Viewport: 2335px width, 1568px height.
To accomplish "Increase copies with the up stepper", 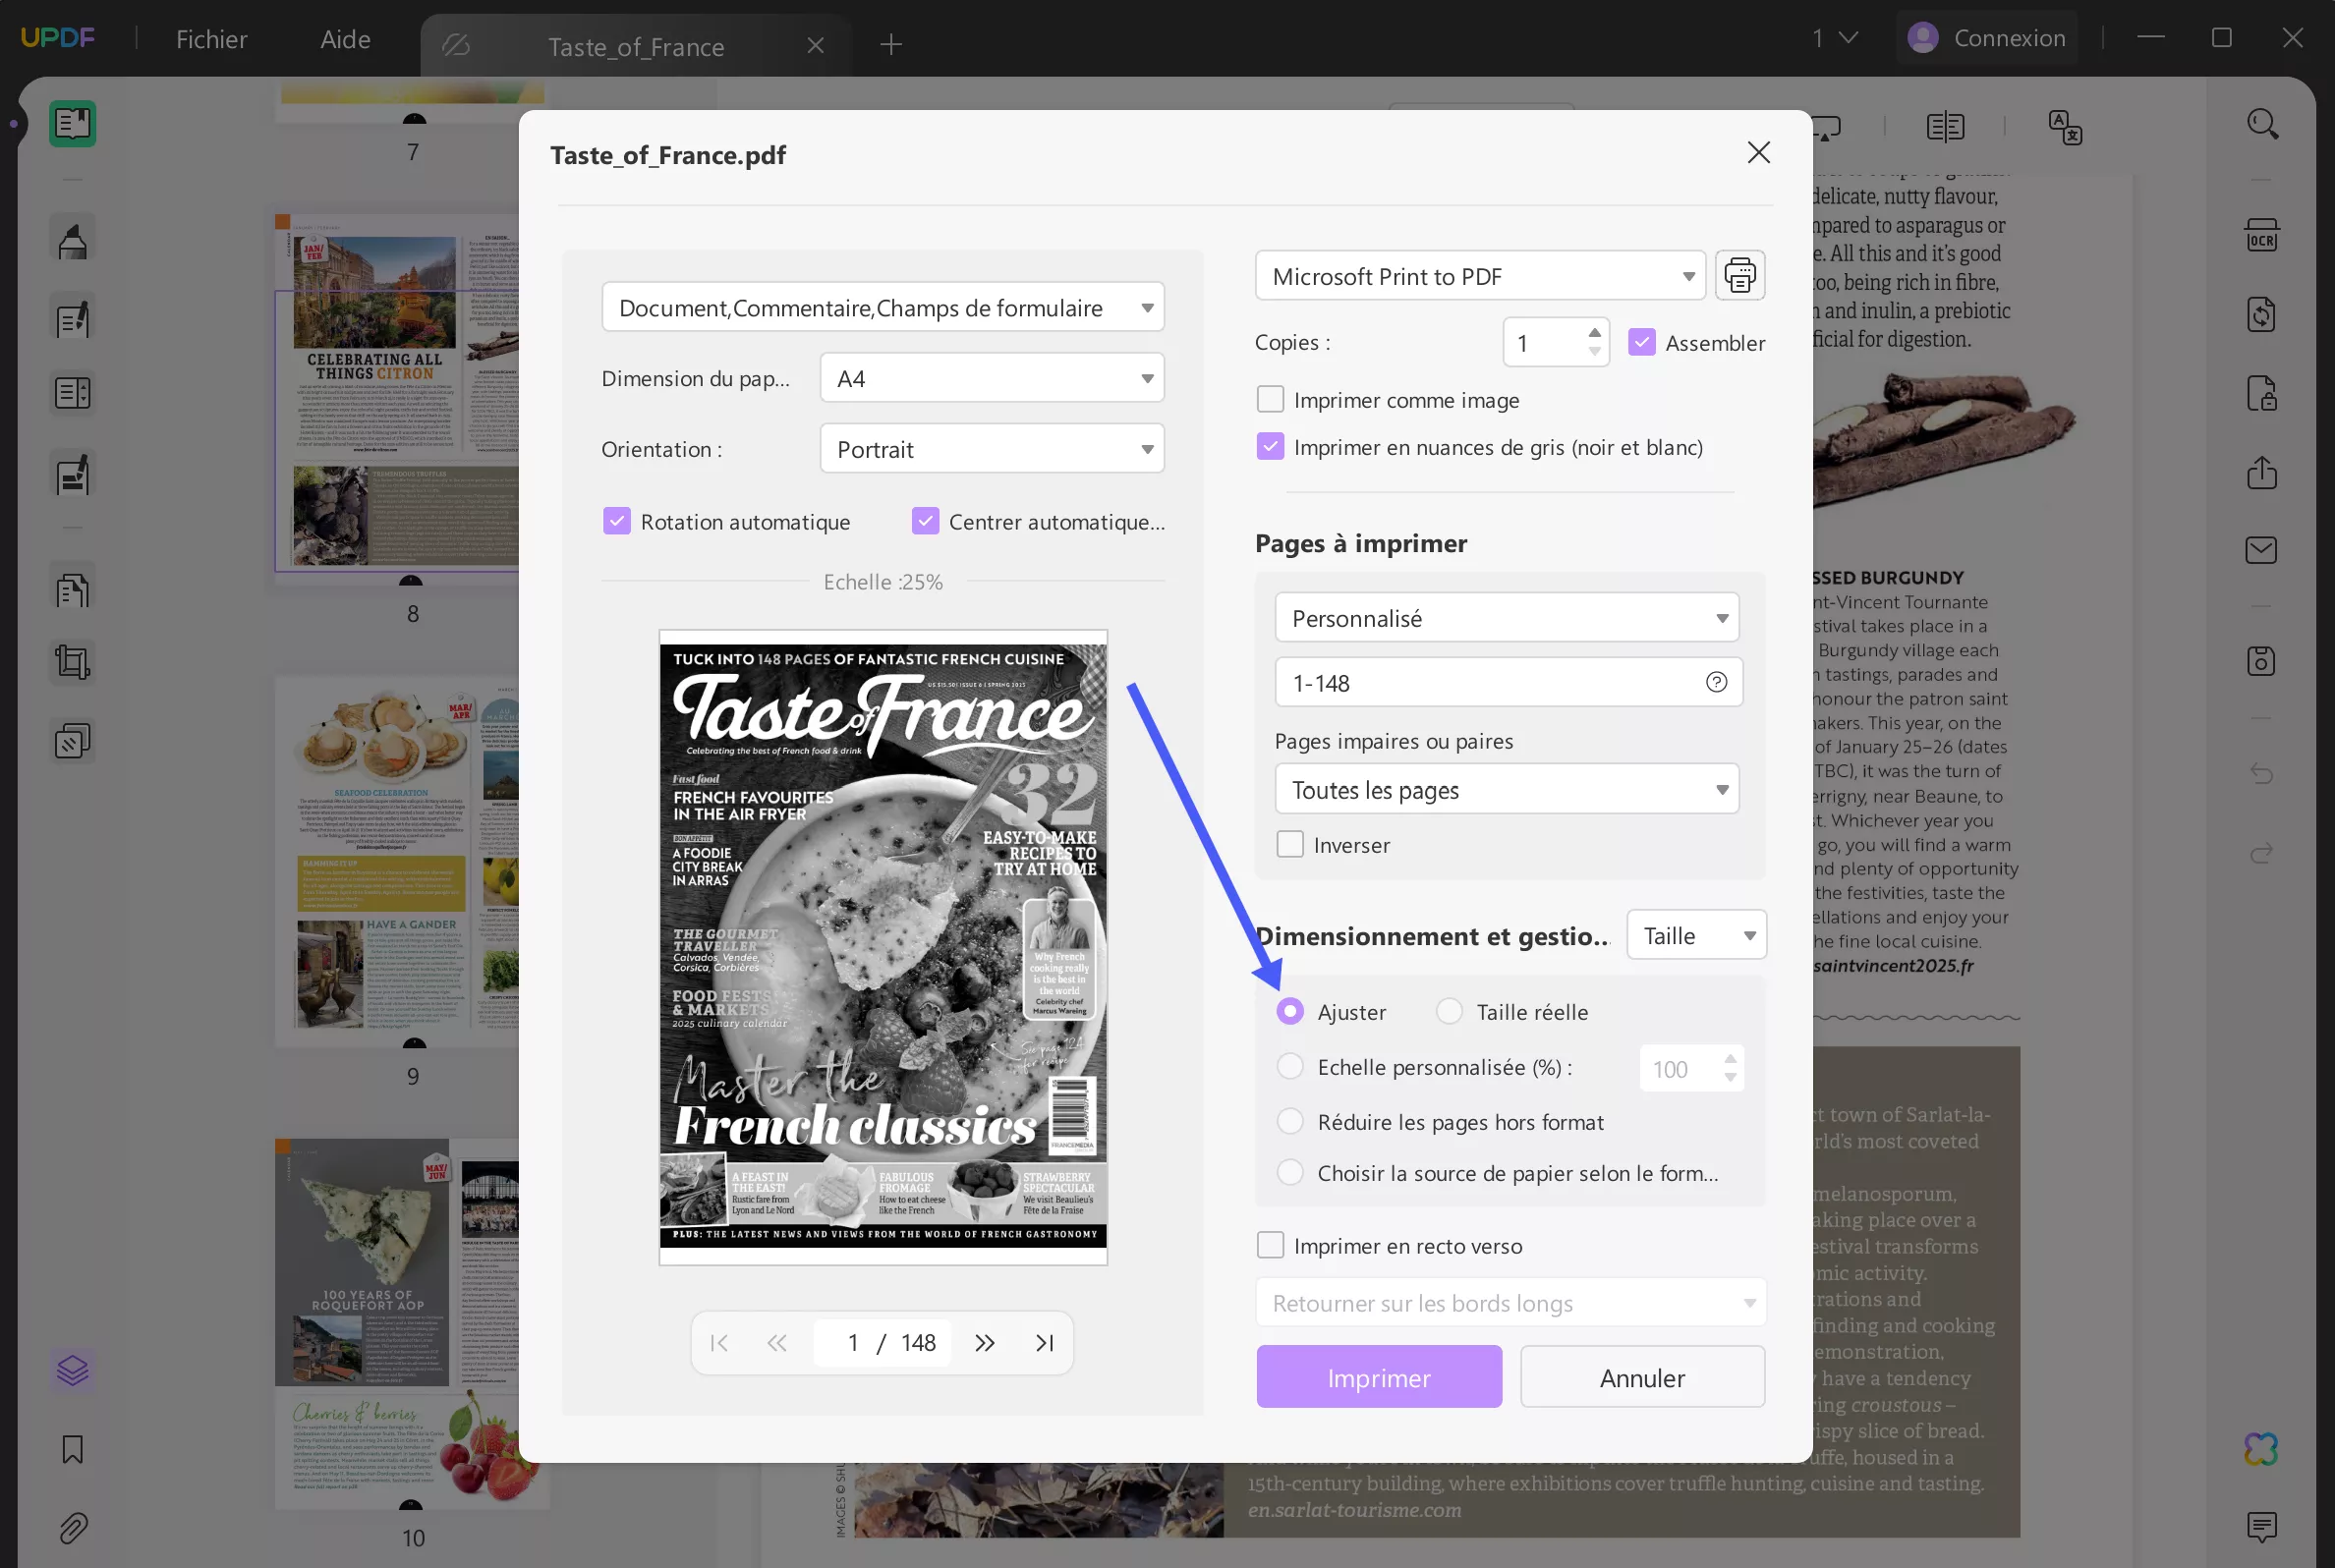I will pos(1594,333).
